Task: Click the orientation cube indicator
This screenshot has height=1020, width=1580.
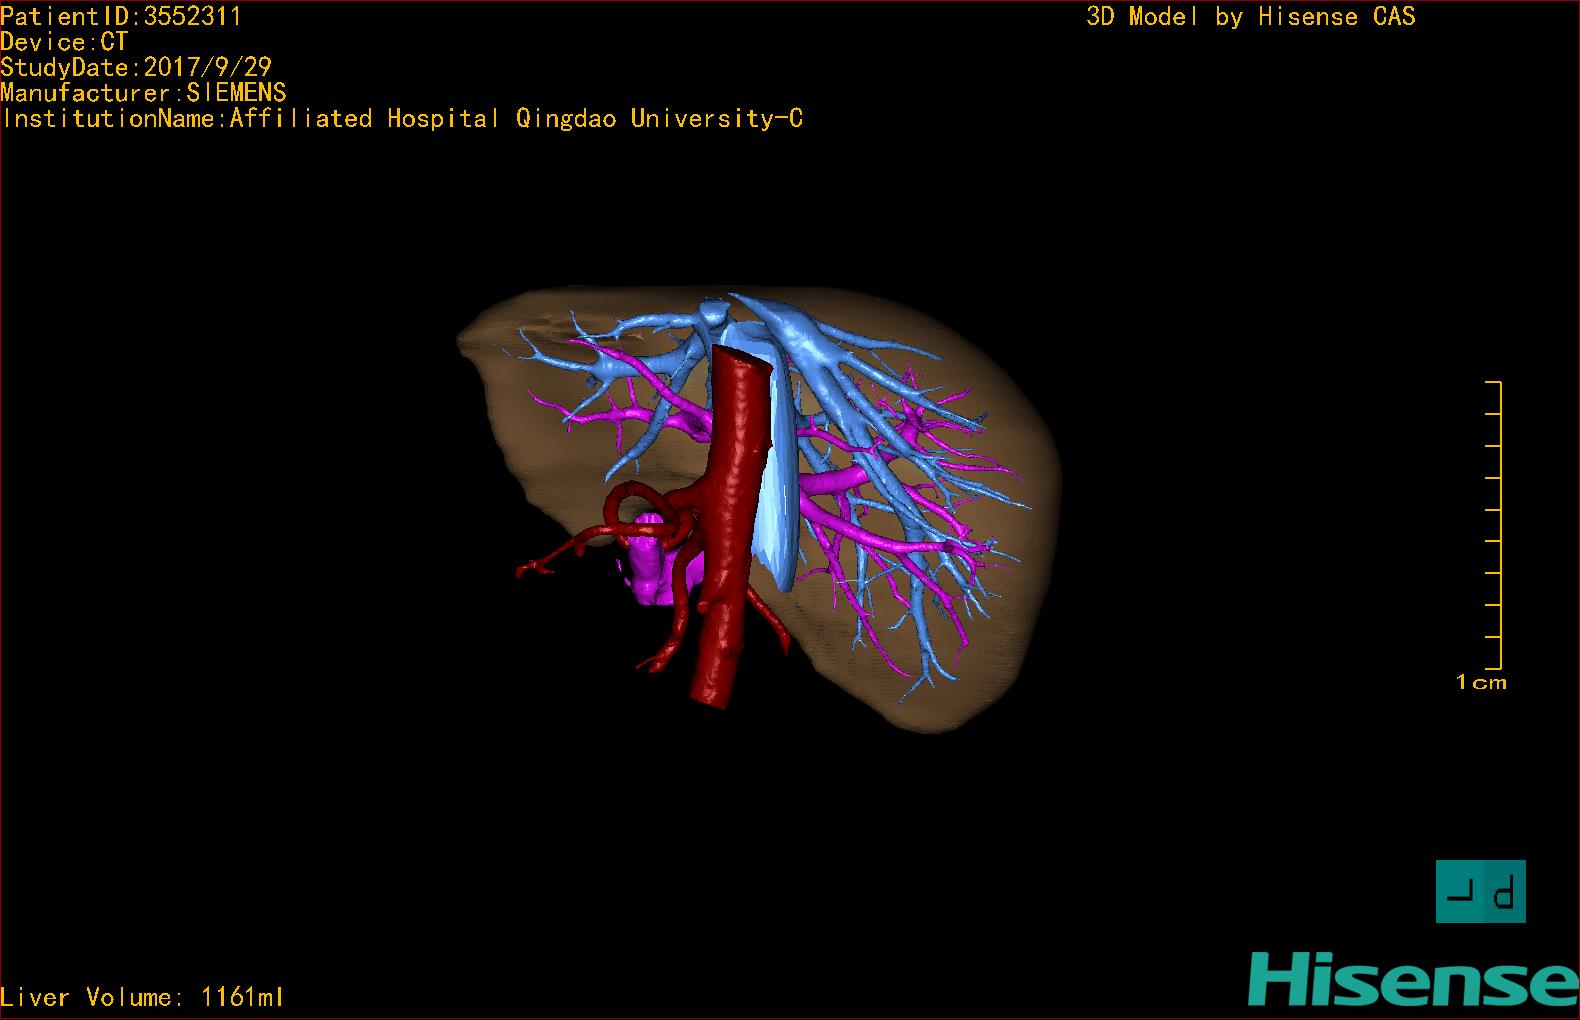Action: click(x=1480, y=891)
